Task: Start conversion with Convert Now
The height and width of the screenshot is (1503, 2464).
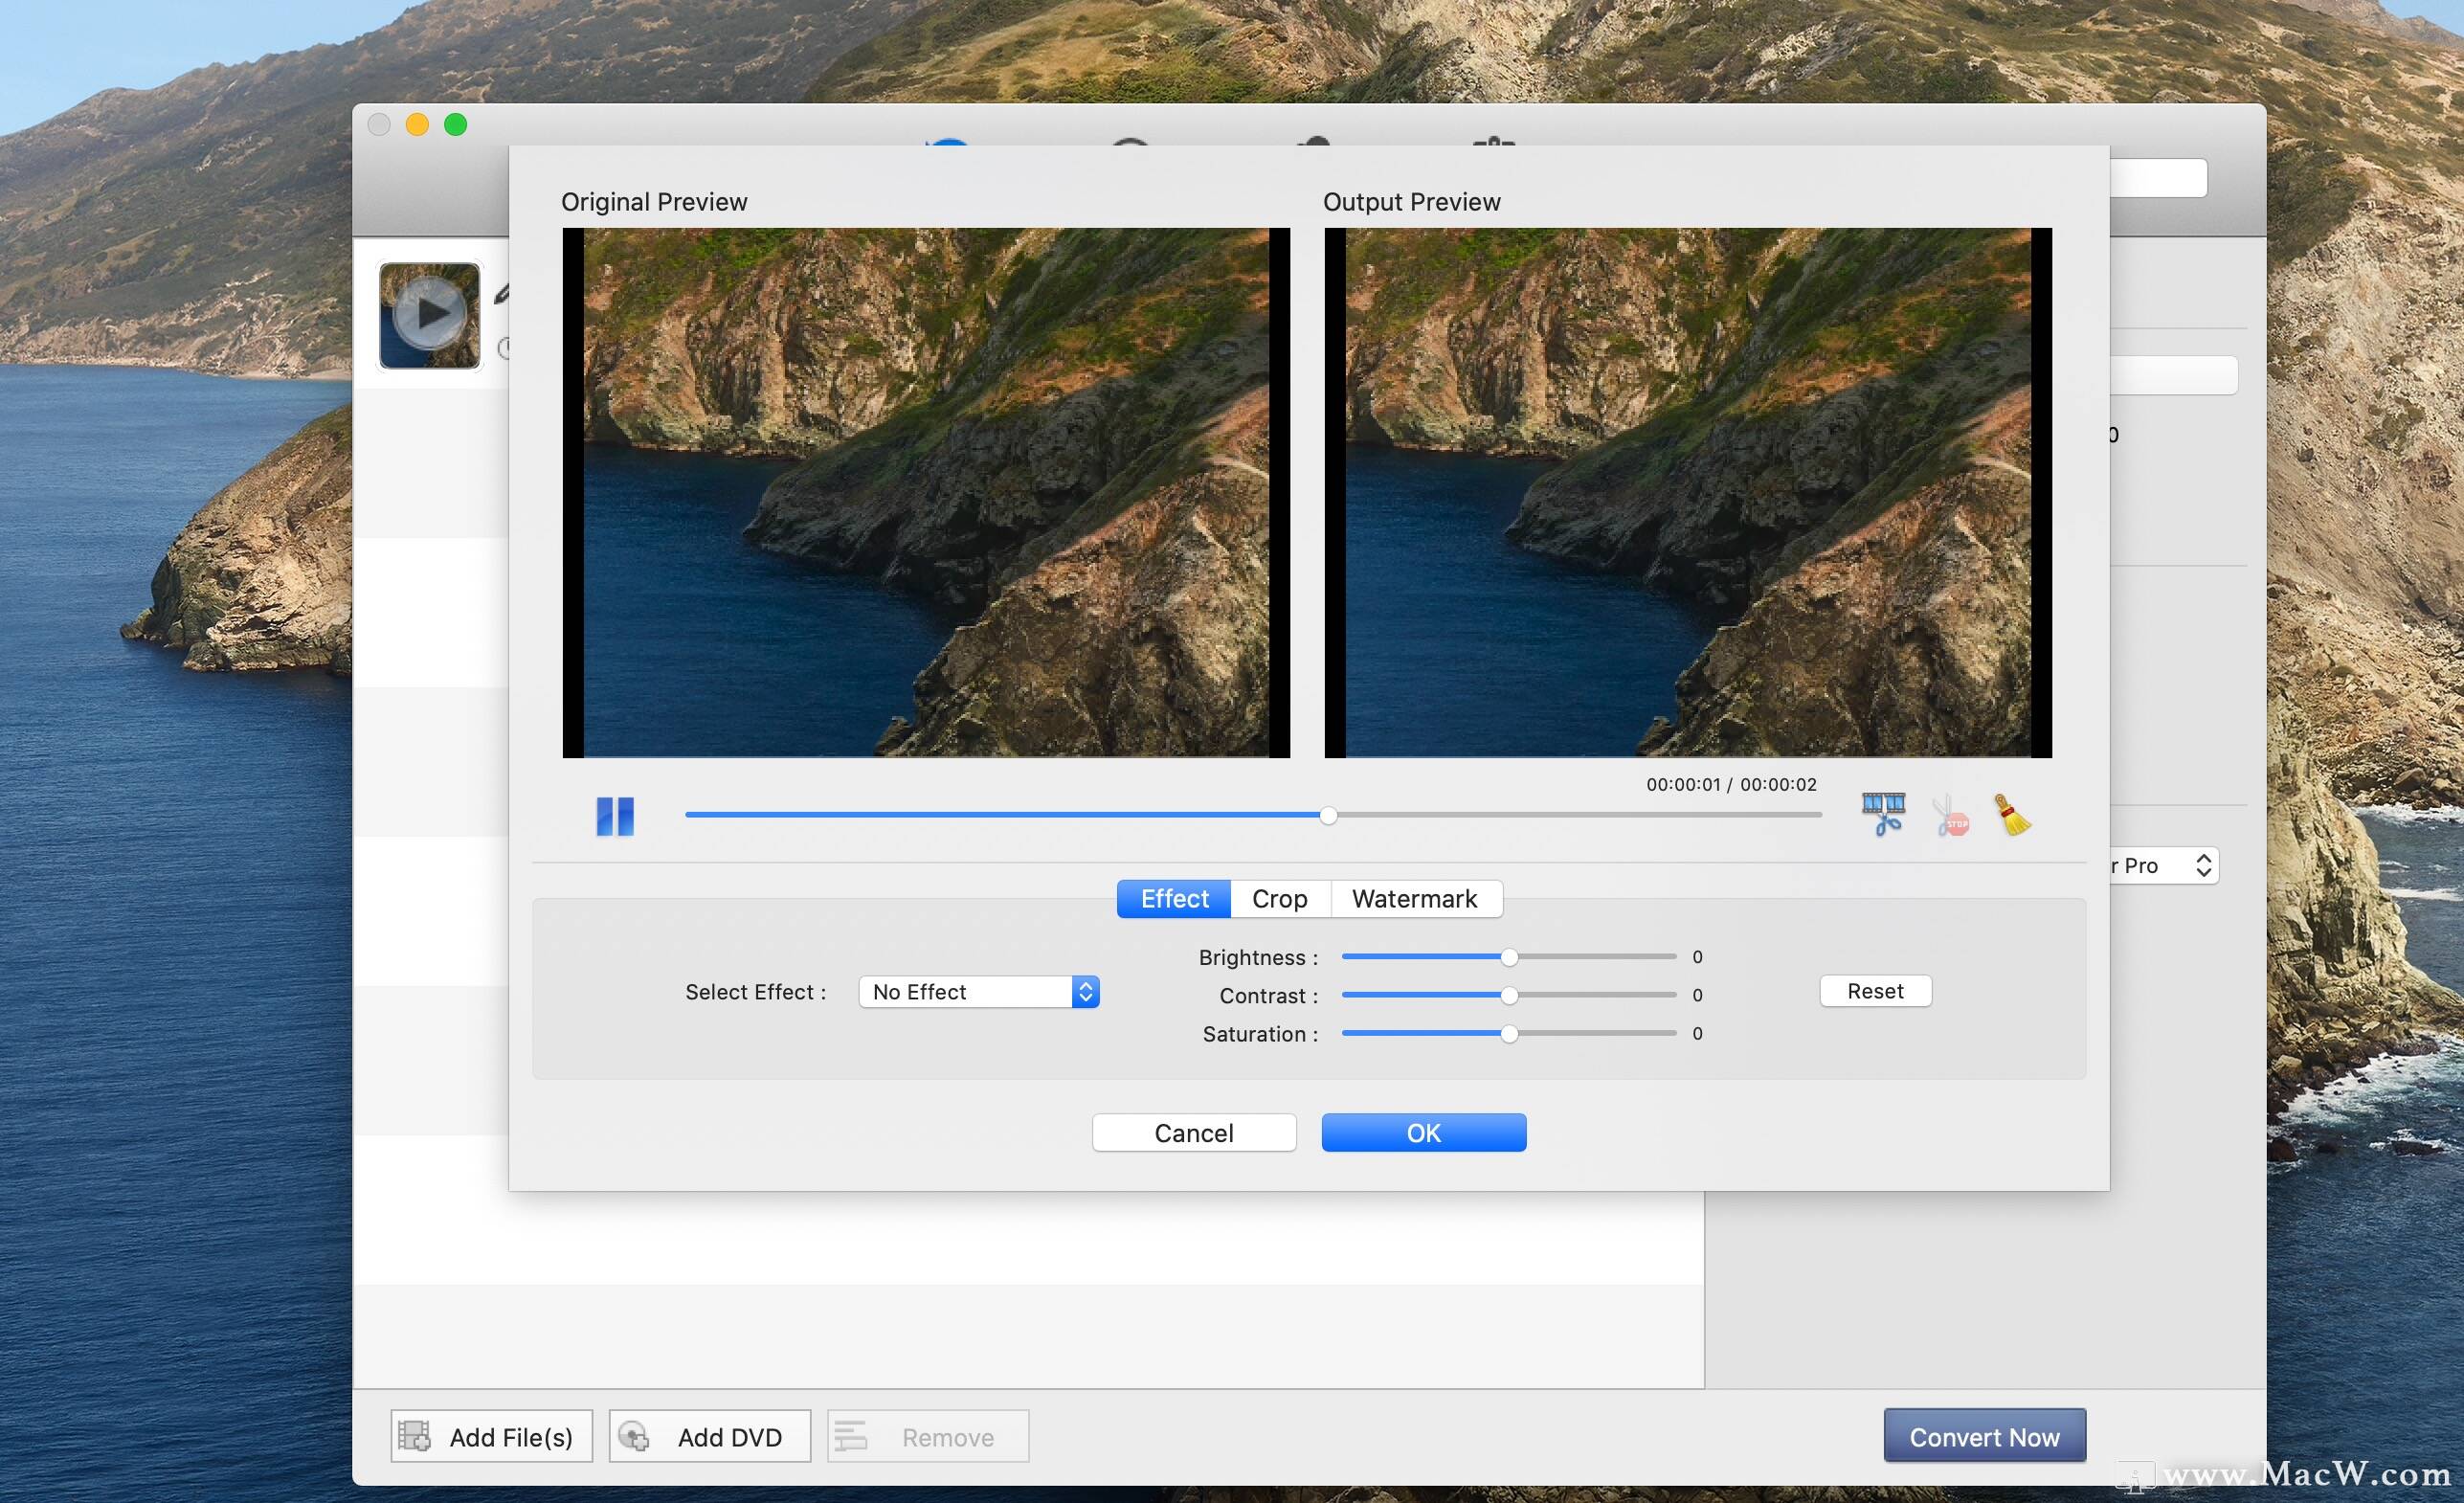Action: pos(1984,1436)
